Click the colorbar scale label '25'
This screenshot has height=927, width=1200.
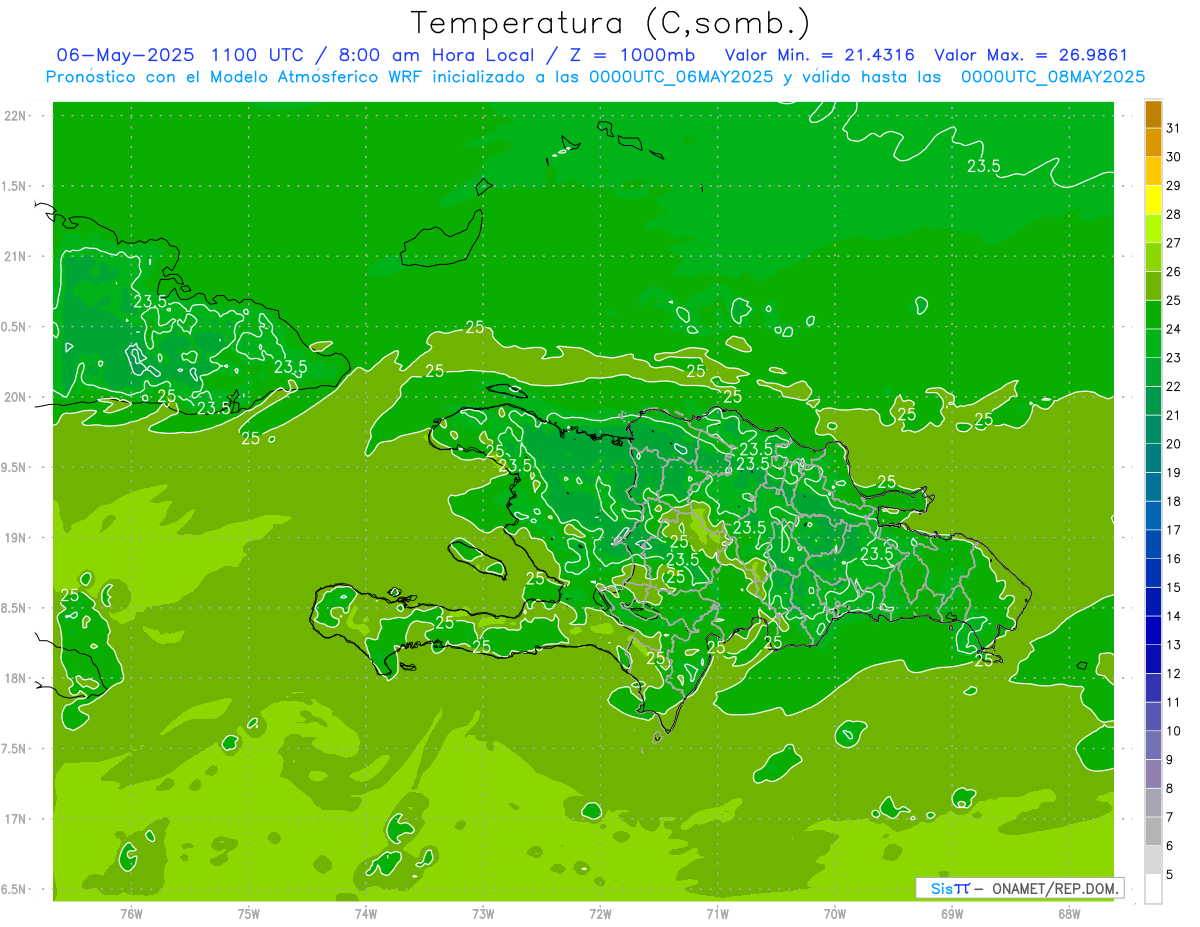pyautogui.click(x=1173, y=300)
